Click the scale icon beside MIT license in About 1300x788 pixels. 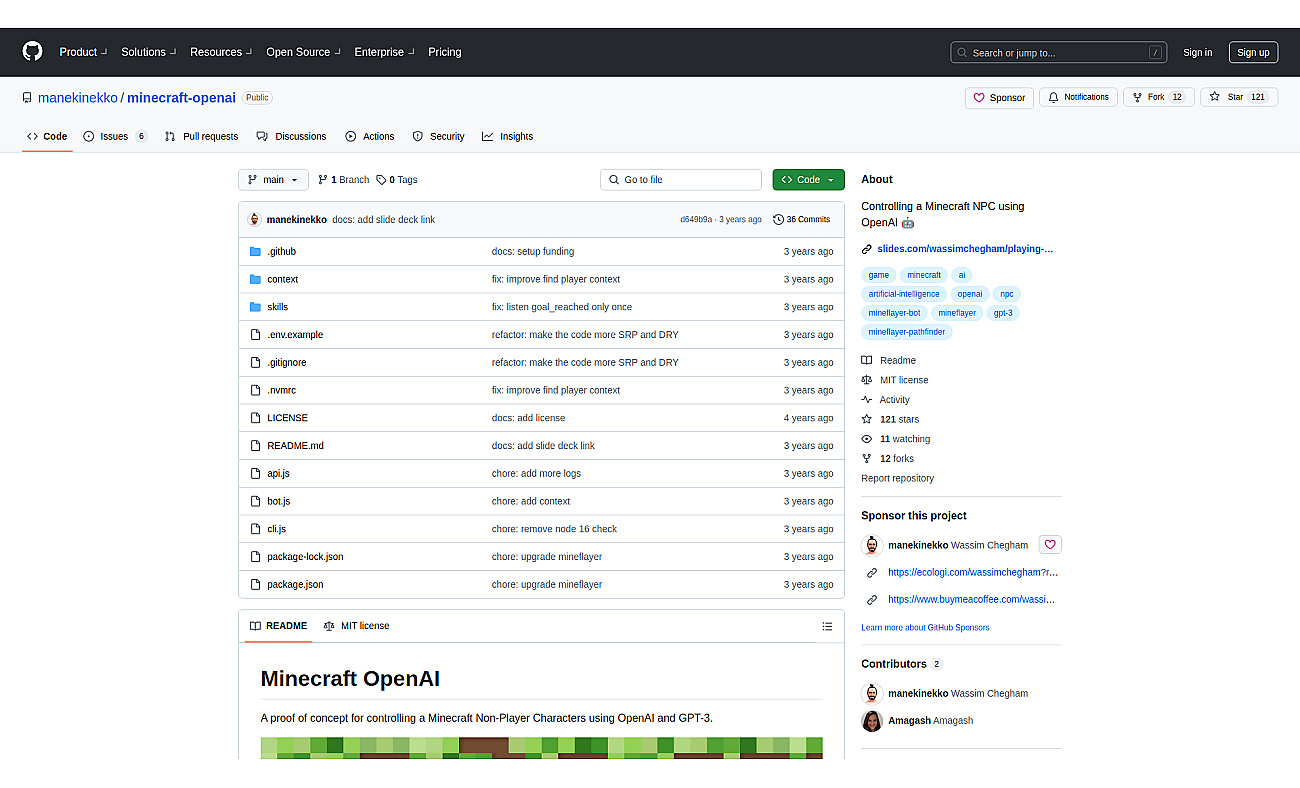pos(867,380)
